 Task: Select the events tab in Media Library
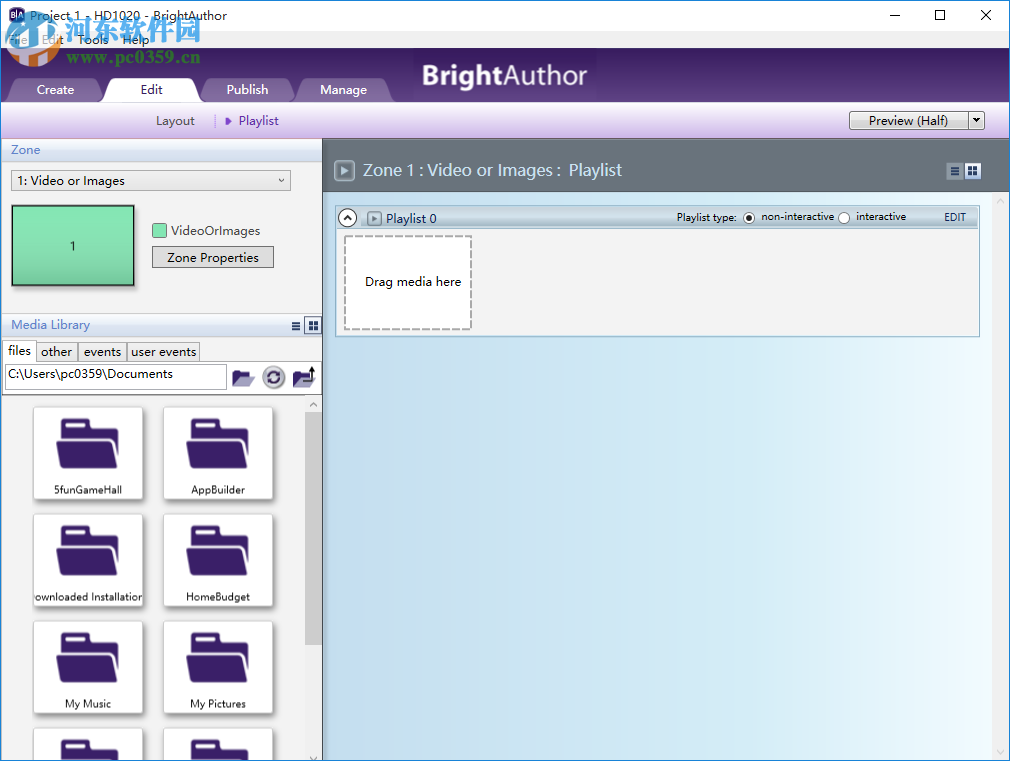pos(102,352)
